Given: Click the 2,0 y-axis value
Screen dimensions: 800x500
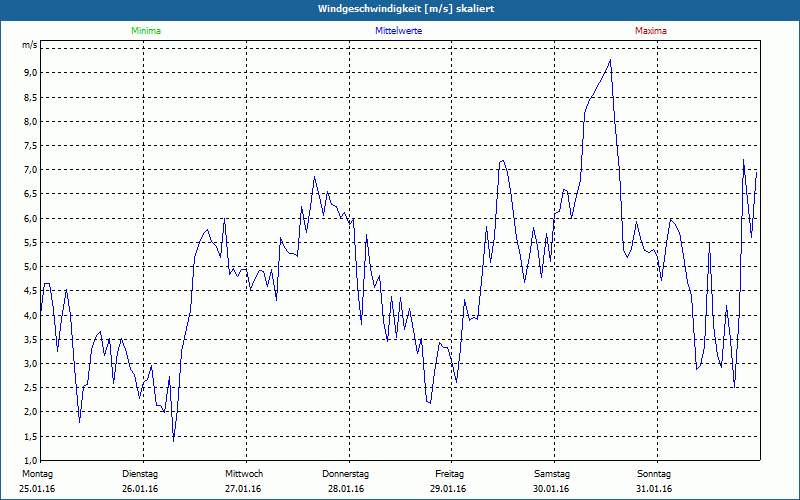Looking at the screenshot, I should [30, 412].
